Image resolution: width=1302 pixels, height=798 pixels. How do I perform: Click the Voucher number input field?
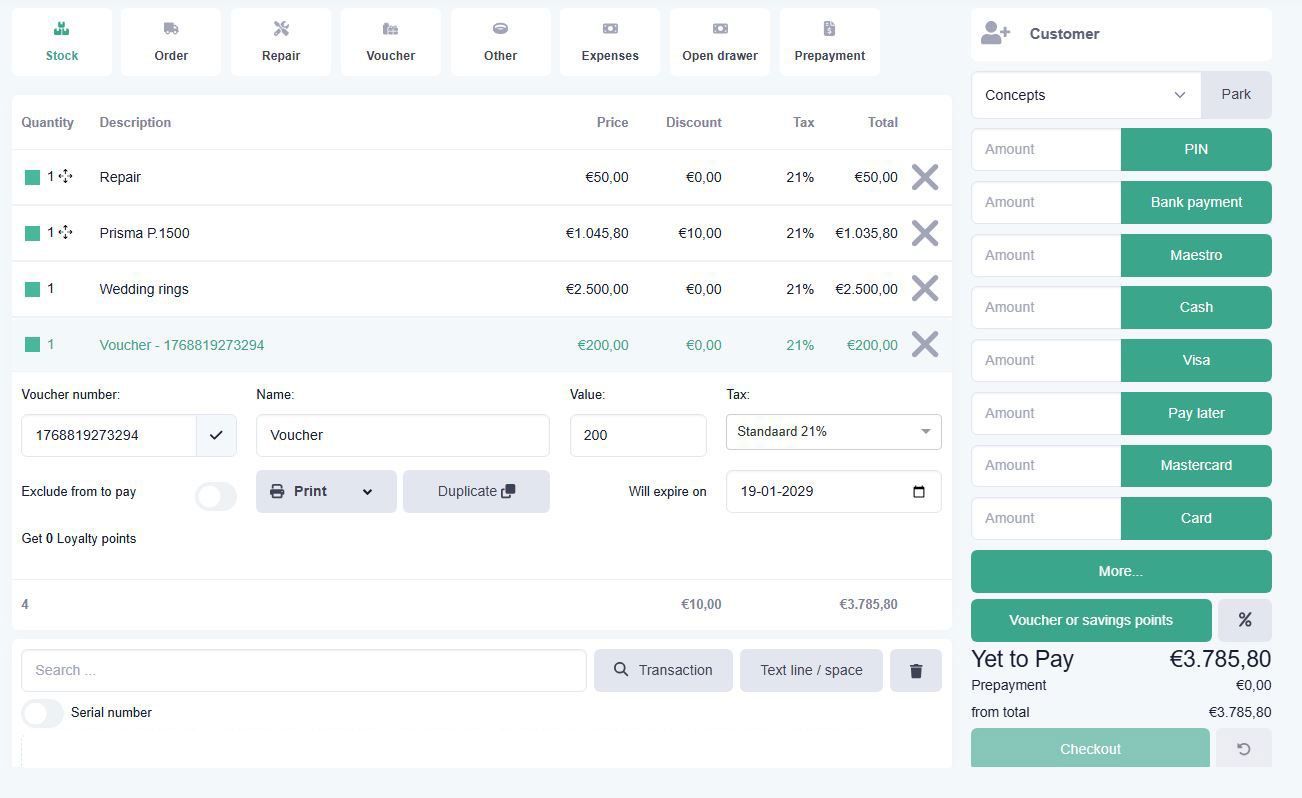coord(109,435)
